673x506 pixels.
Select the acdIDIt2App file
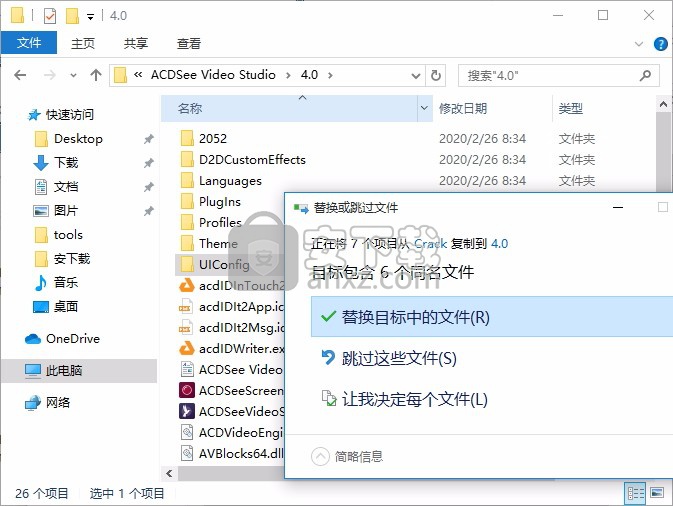[241, 307]
